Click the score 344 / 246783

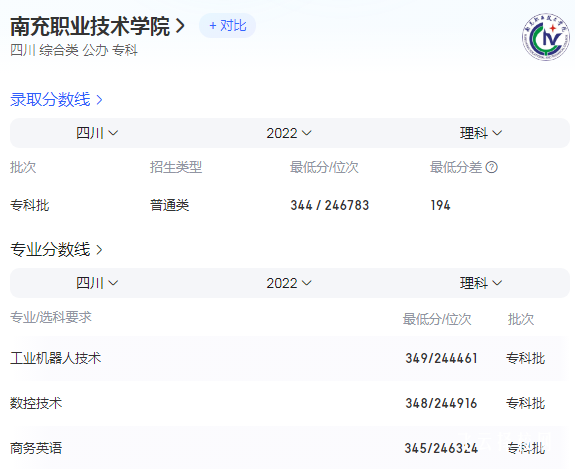pos(330,205)
